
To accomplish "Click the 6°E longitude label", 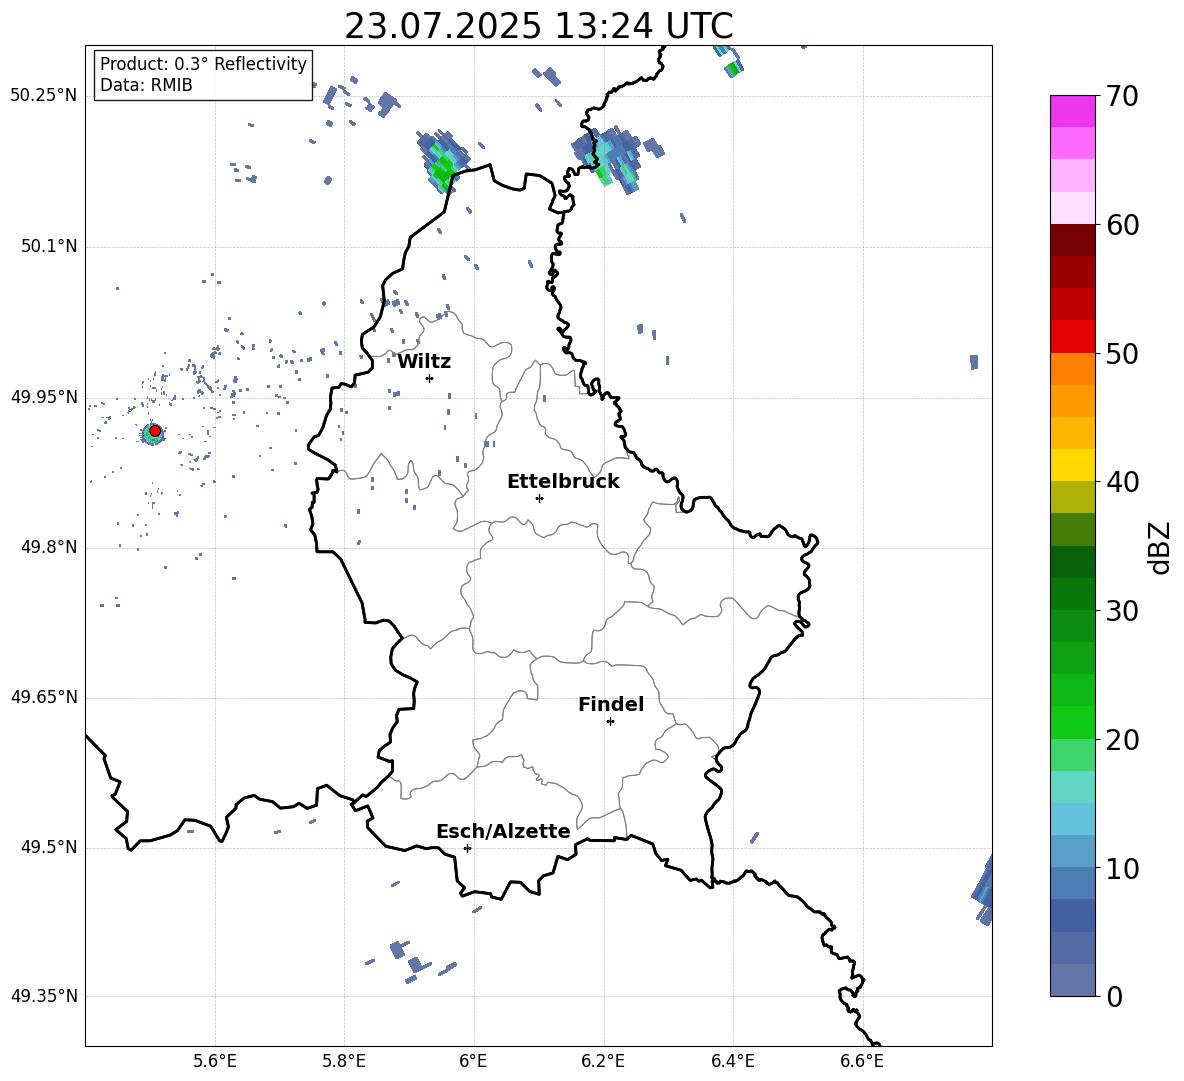I will tap(473, 1061).
